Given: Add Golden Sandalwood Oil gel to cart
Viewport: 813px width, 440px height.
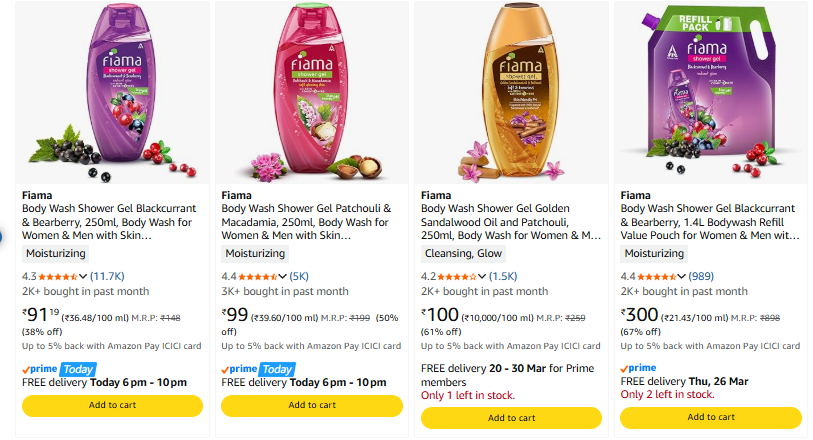Looking at the screenshot, I should point(511,417).
